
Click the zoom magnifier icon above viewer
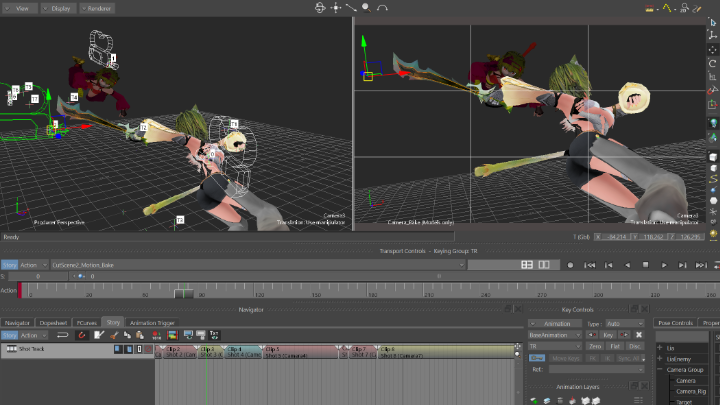(x=366, y=8)
